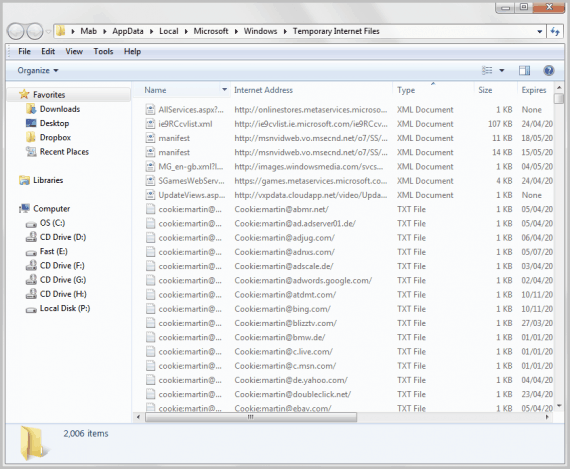The width and height of the screenshot is (570, 469).
Task: Open the Tools menu
Action: pyautogui.click(x=103, y=52)
